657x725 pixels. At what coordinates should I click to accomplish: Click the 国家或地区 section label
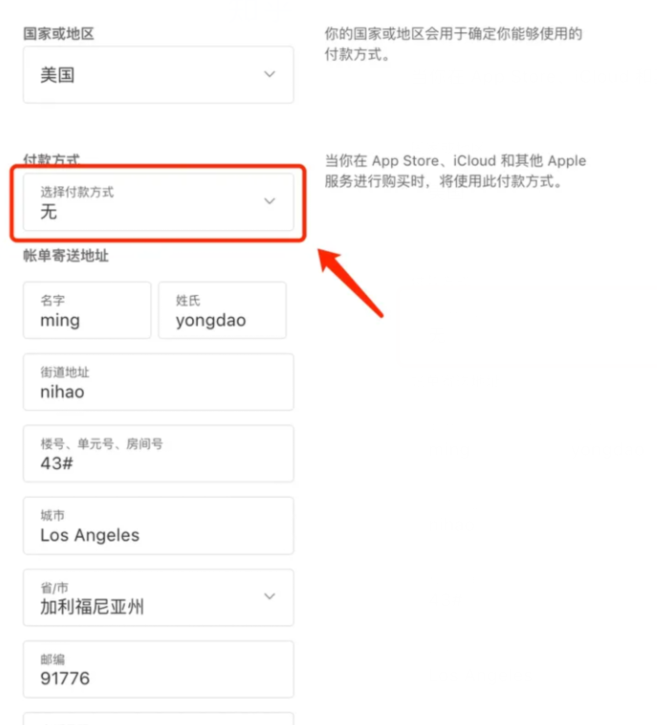[x=59, y=34]
